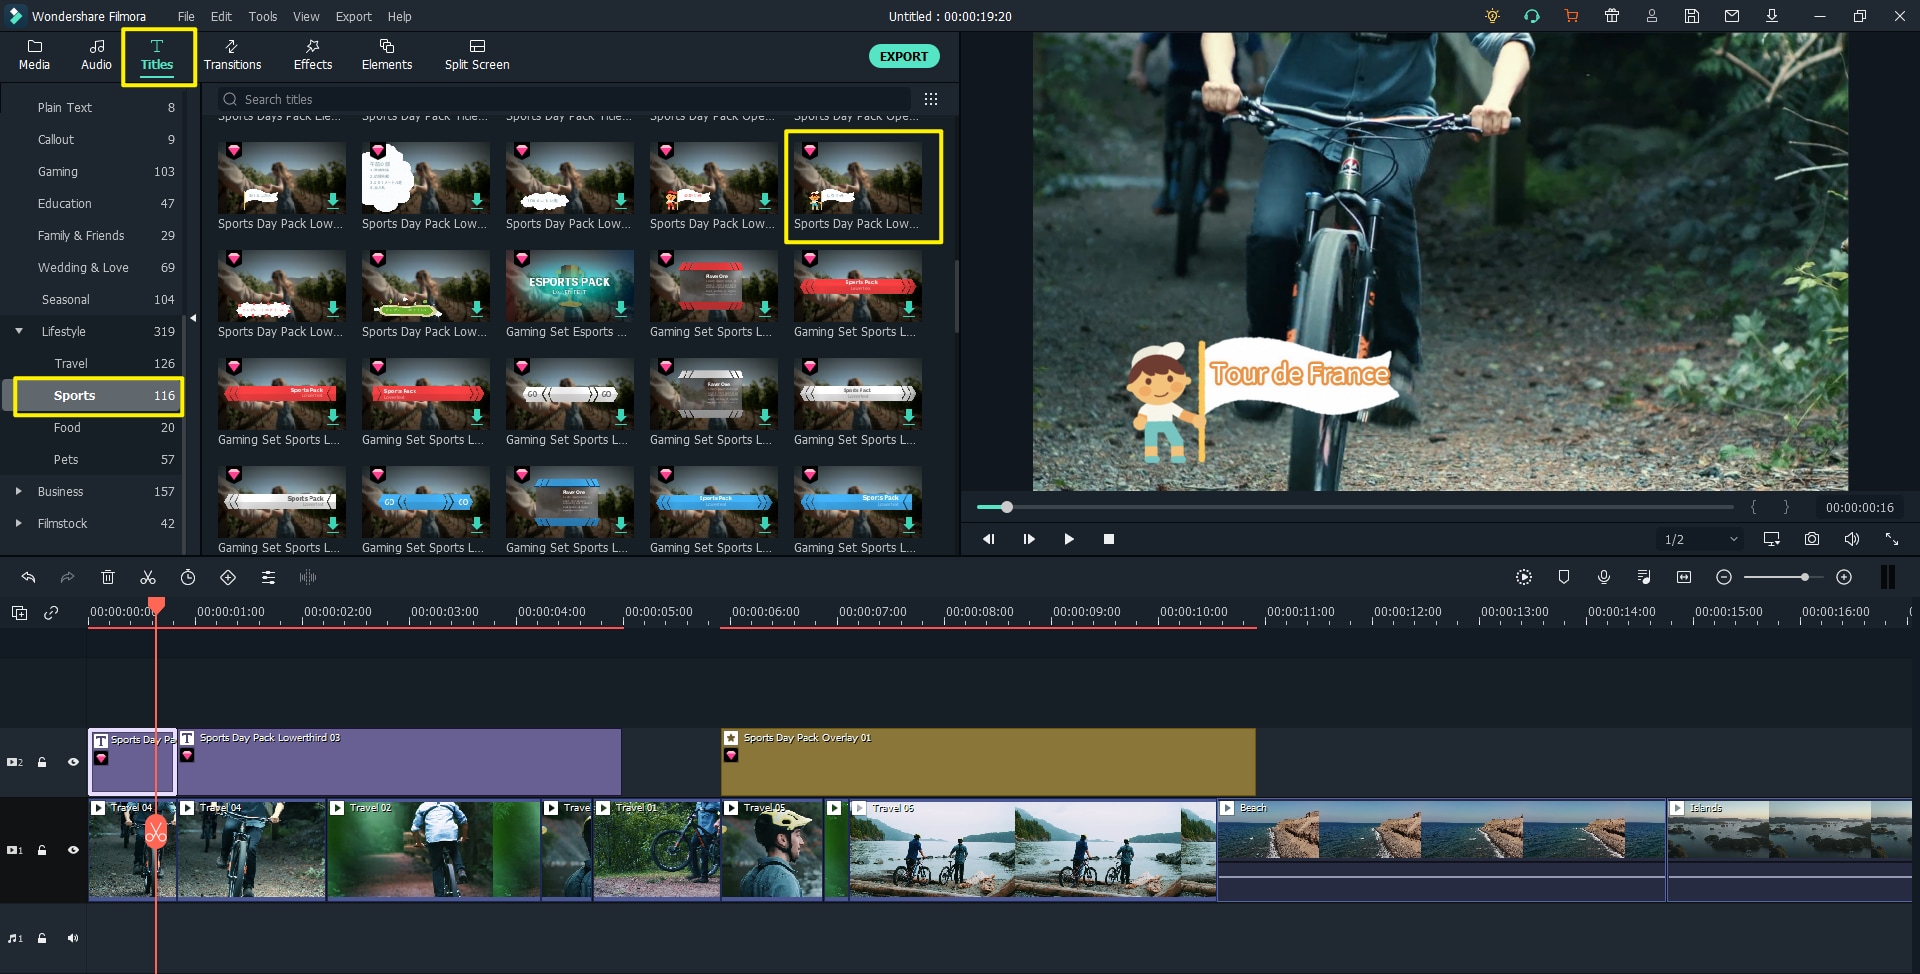Step back one frame
This screenshot has height=974, width=1920.
point(989,539)
